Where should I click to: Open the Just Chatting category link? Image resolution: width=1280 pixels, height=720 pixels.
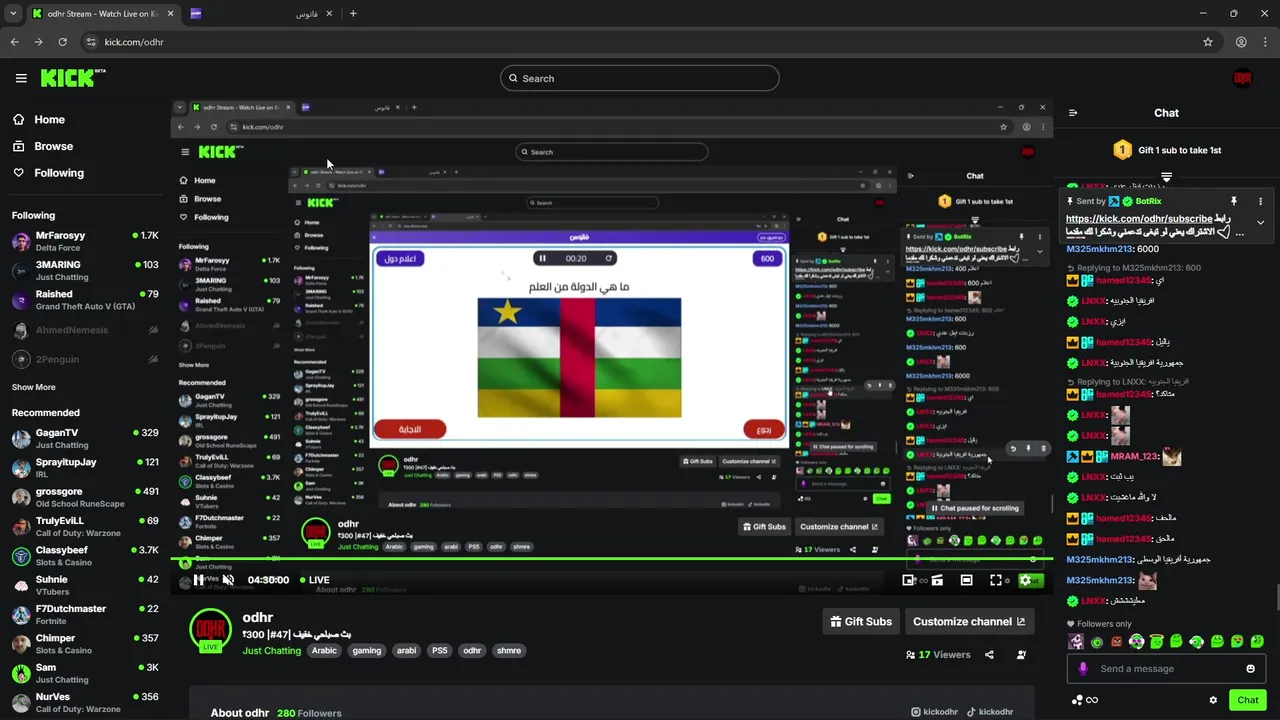(x=271, y=651)
